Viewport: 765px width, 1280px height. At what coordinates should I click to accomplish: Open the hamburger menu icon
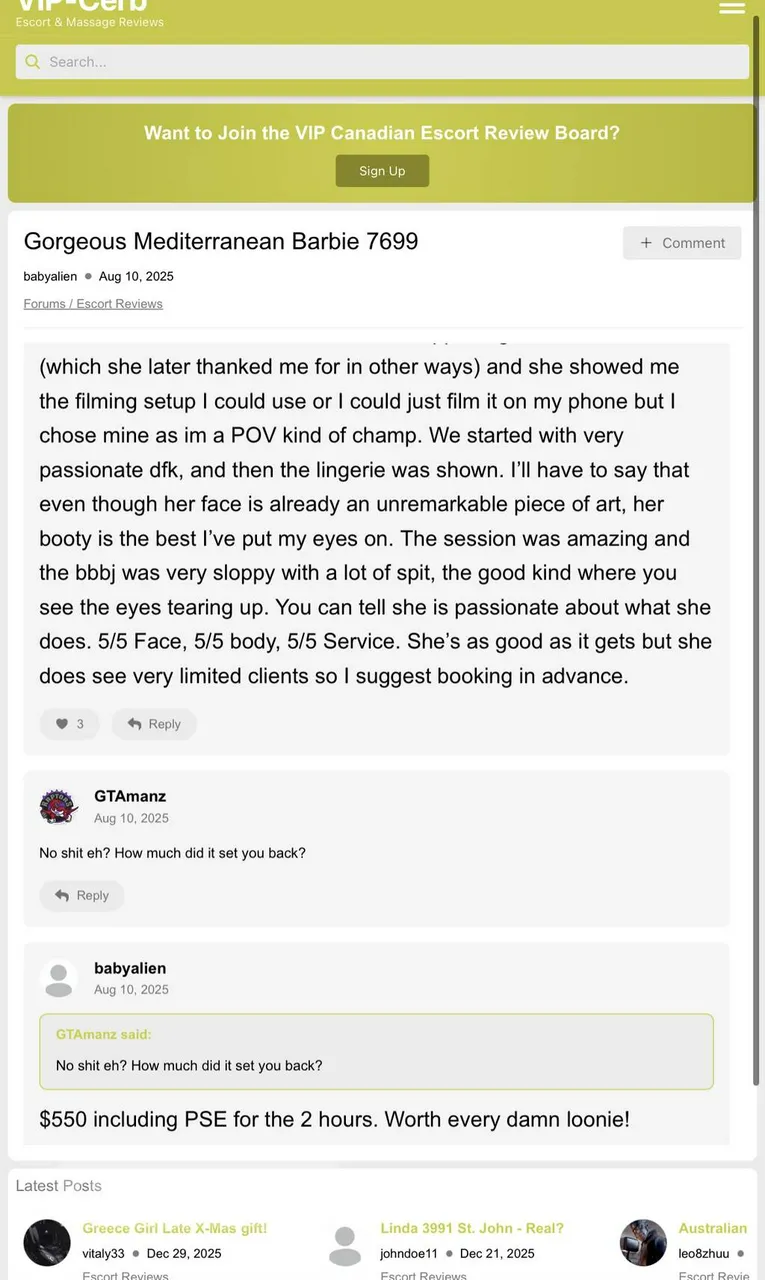pyautogui.click(x=732, y=8)
